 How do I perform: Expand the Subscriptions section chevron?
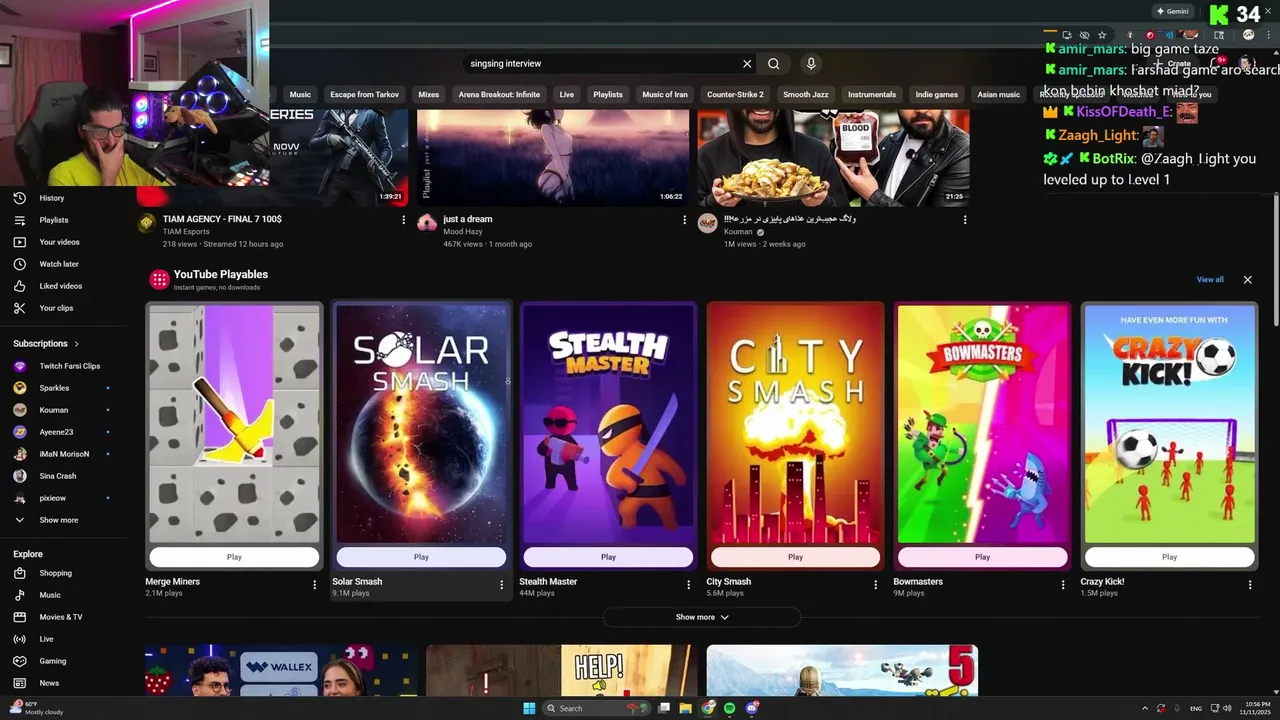click(76, 344)
